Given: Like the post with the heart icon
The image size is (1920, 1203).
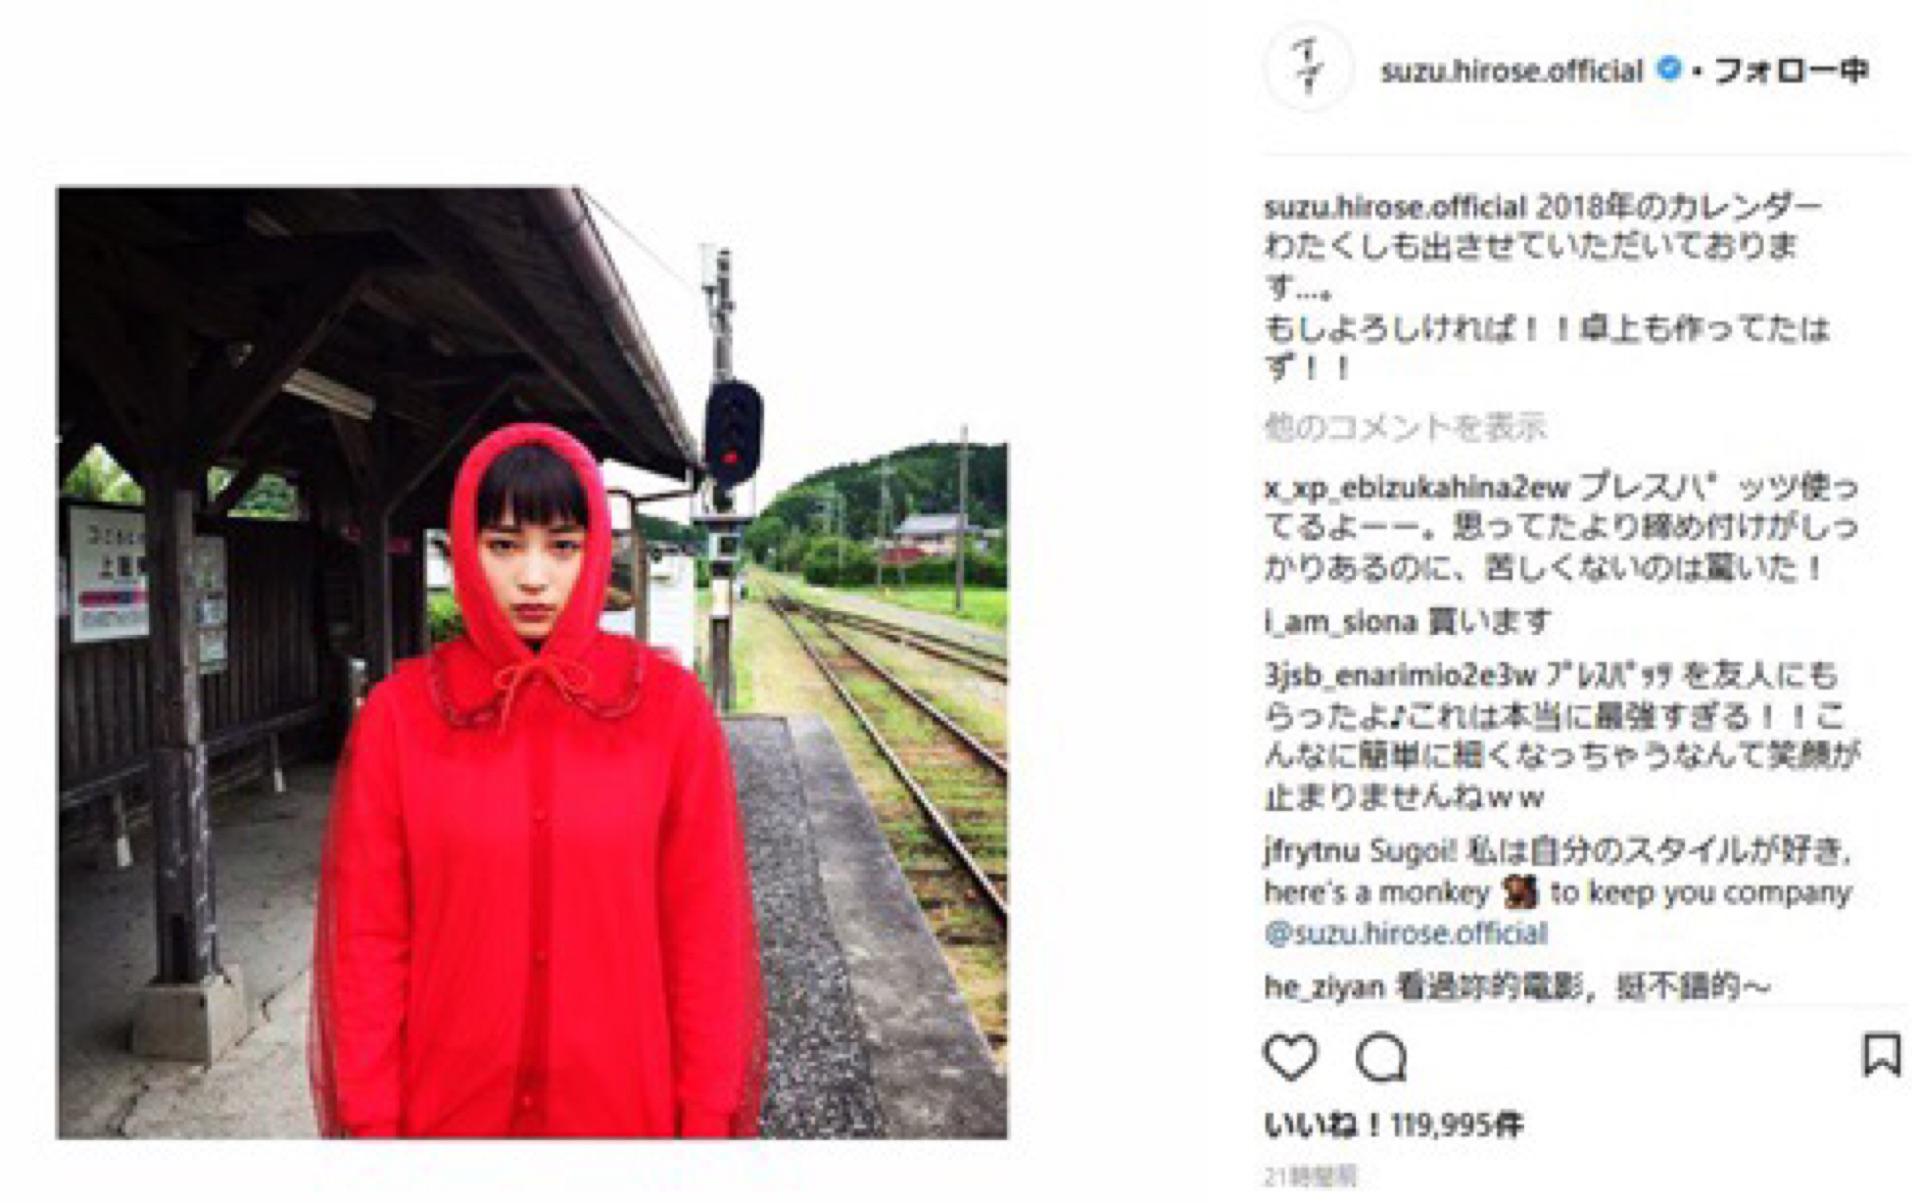Looking at the screenshot, I should point(1291,1057).
